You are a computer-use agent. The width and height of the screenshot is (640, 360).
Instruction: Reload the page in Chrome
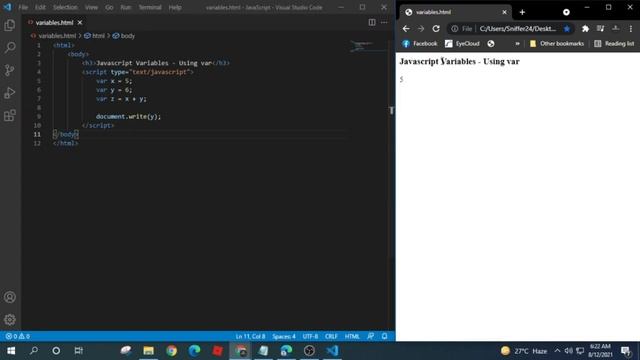[x=436, y=29]
